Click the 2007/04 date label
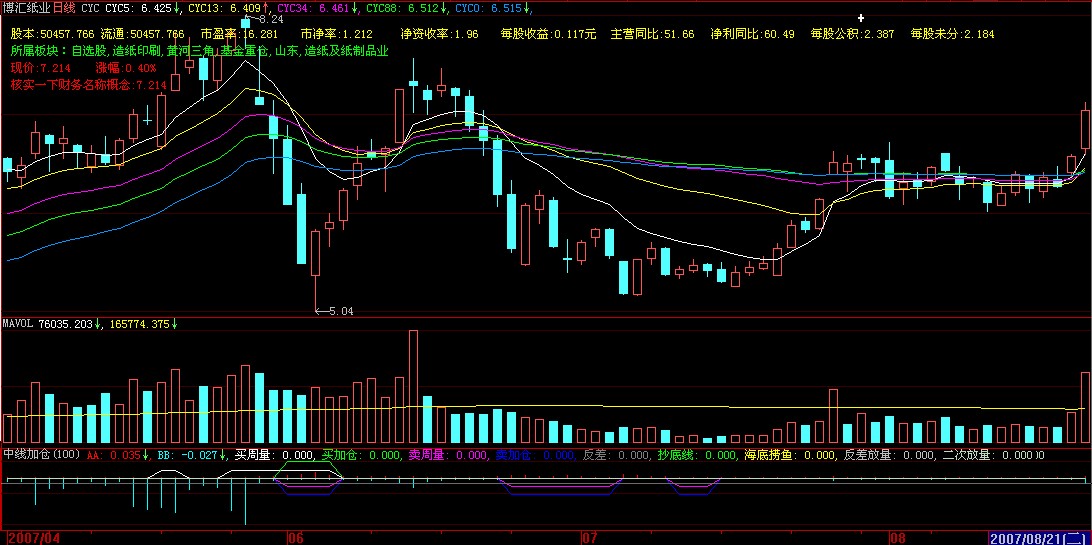1092x545 pixels. pos(33,537)
